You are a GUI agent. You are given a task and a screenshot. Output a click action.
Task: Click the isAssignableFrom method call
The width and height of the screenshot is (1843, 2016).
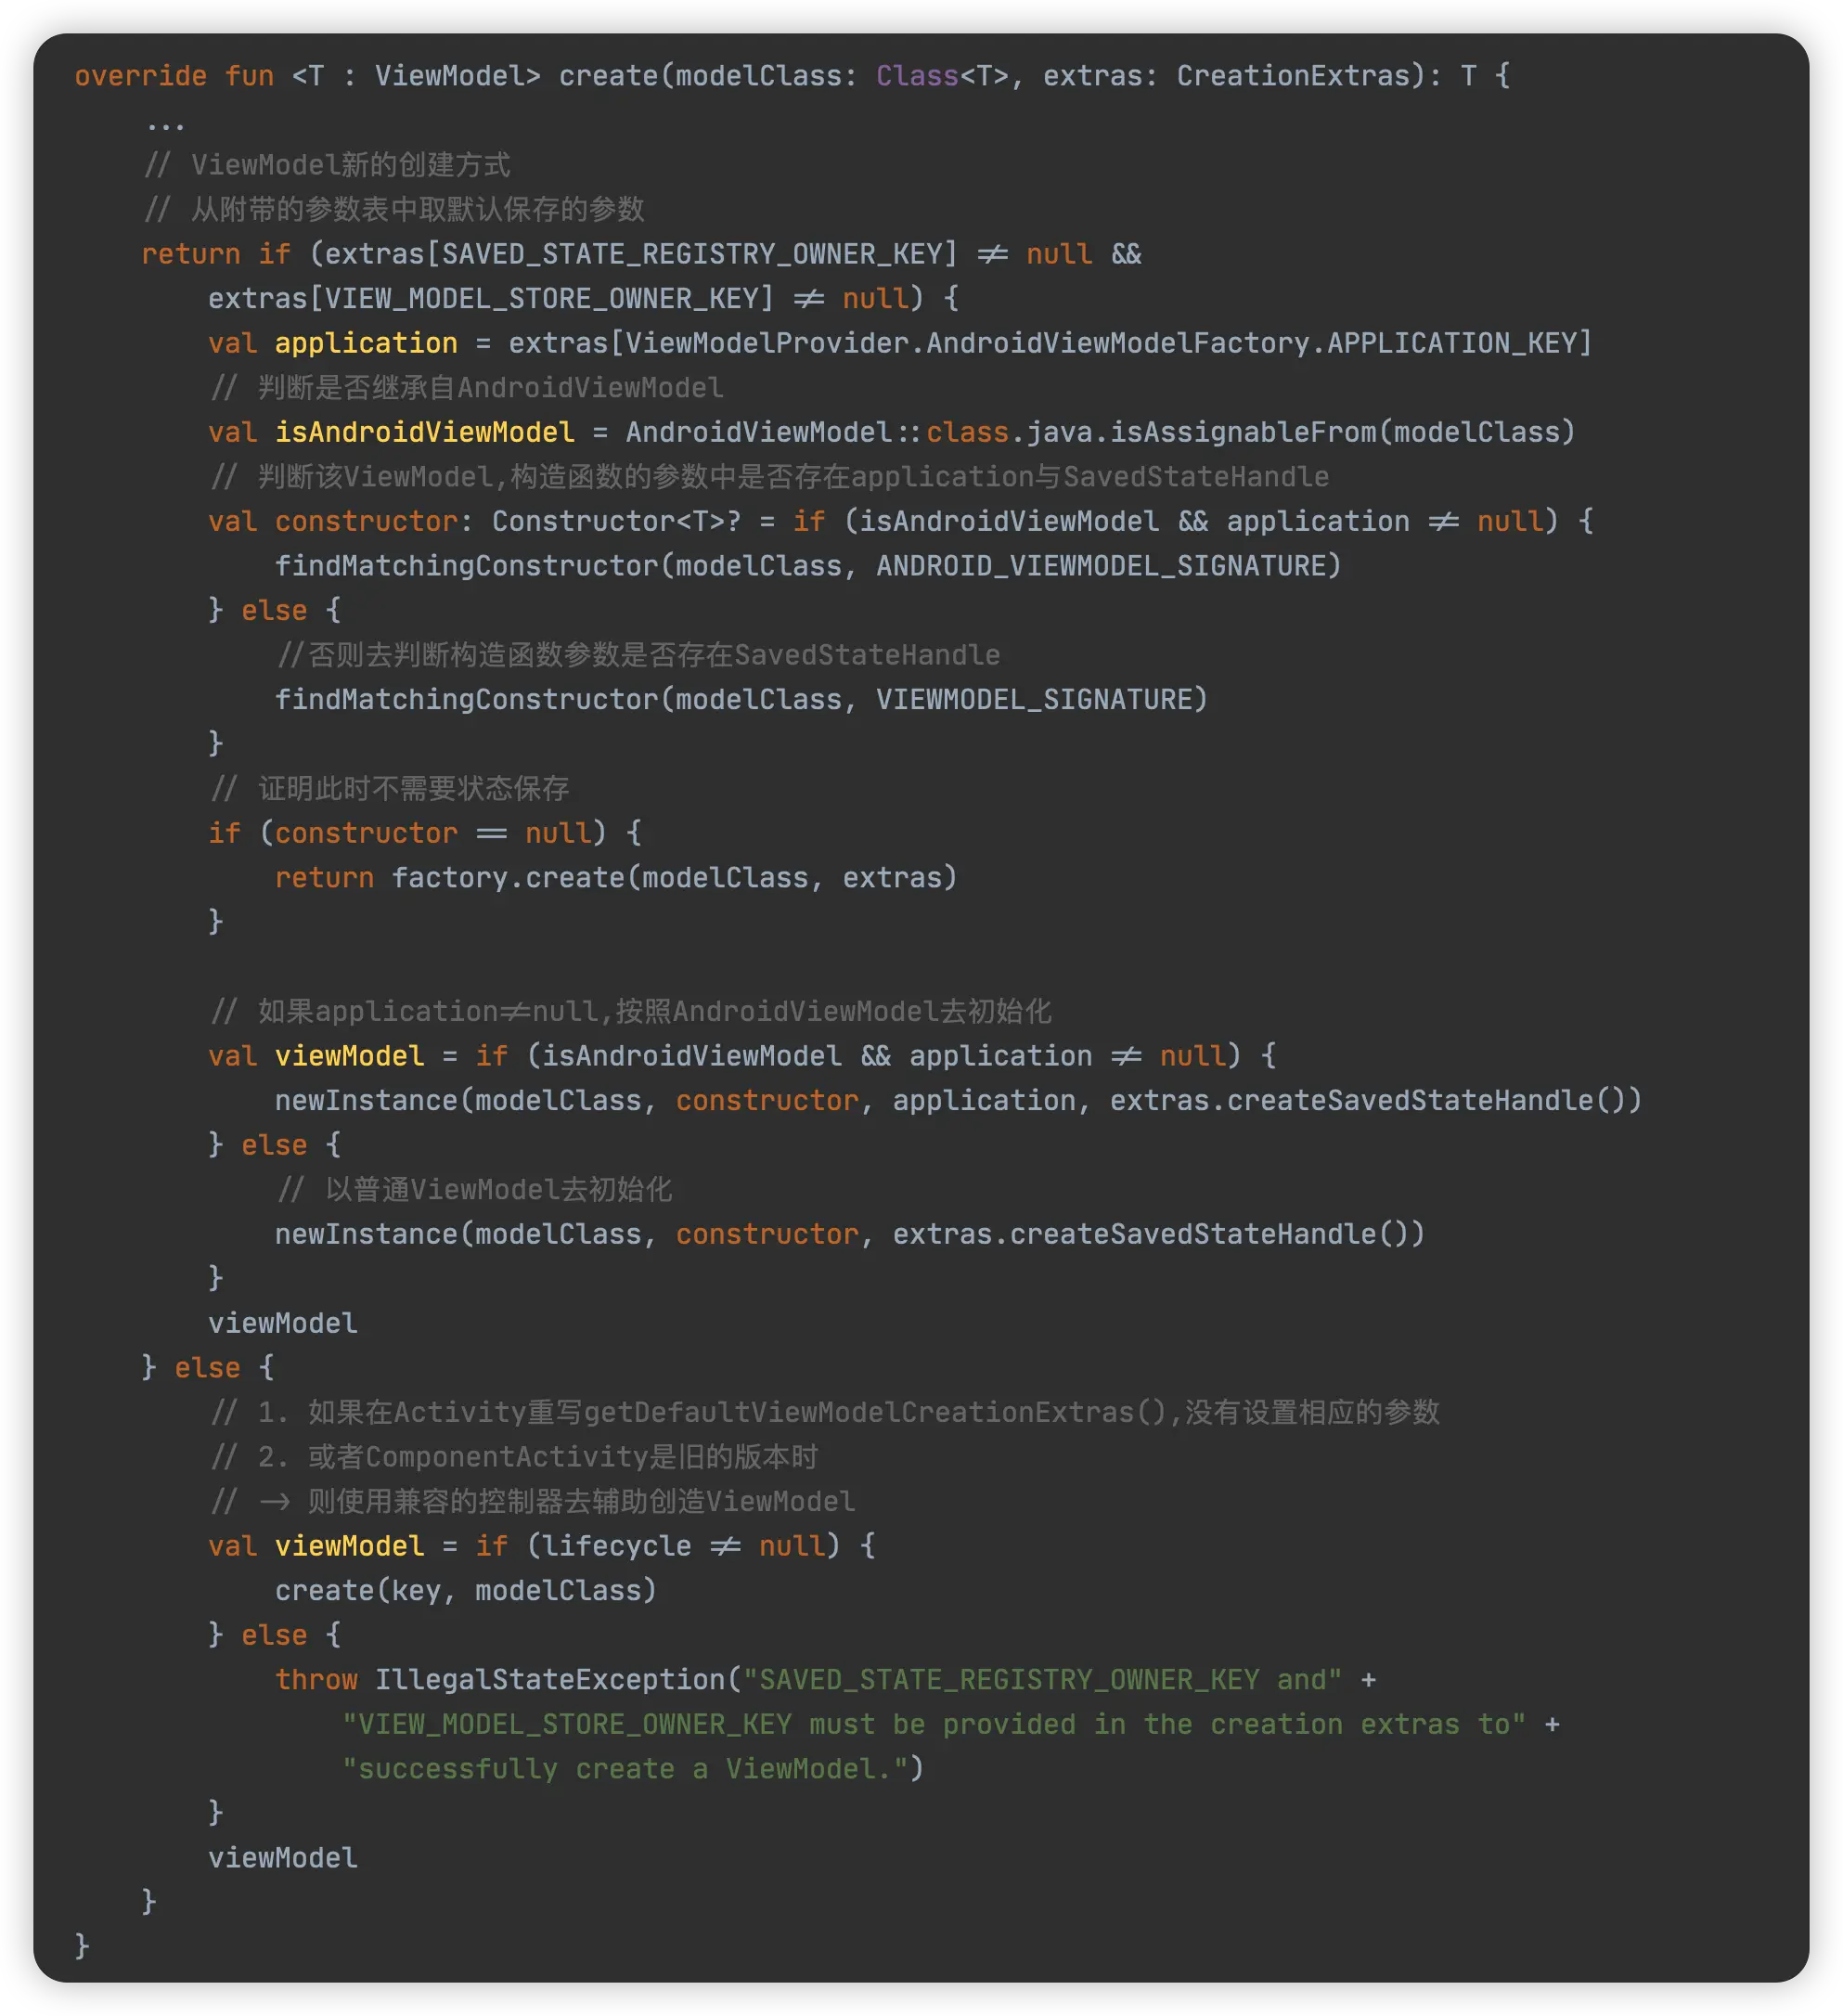[x=1243, y=432]
